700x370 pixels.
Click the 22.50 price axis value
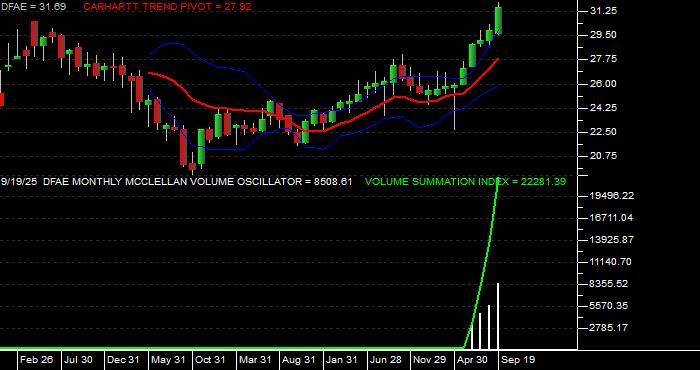(604, 132)
